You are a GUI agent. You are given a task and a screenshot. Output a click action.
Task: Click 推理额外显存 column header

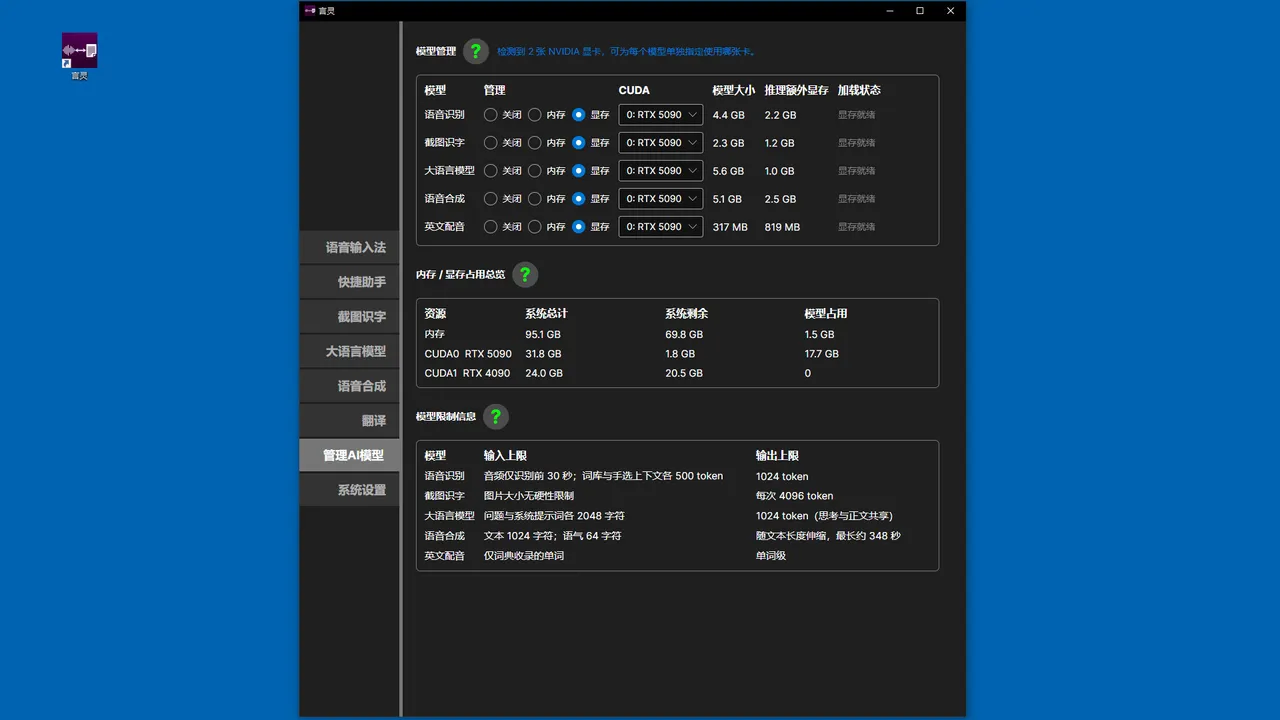(x=796, y=90)
